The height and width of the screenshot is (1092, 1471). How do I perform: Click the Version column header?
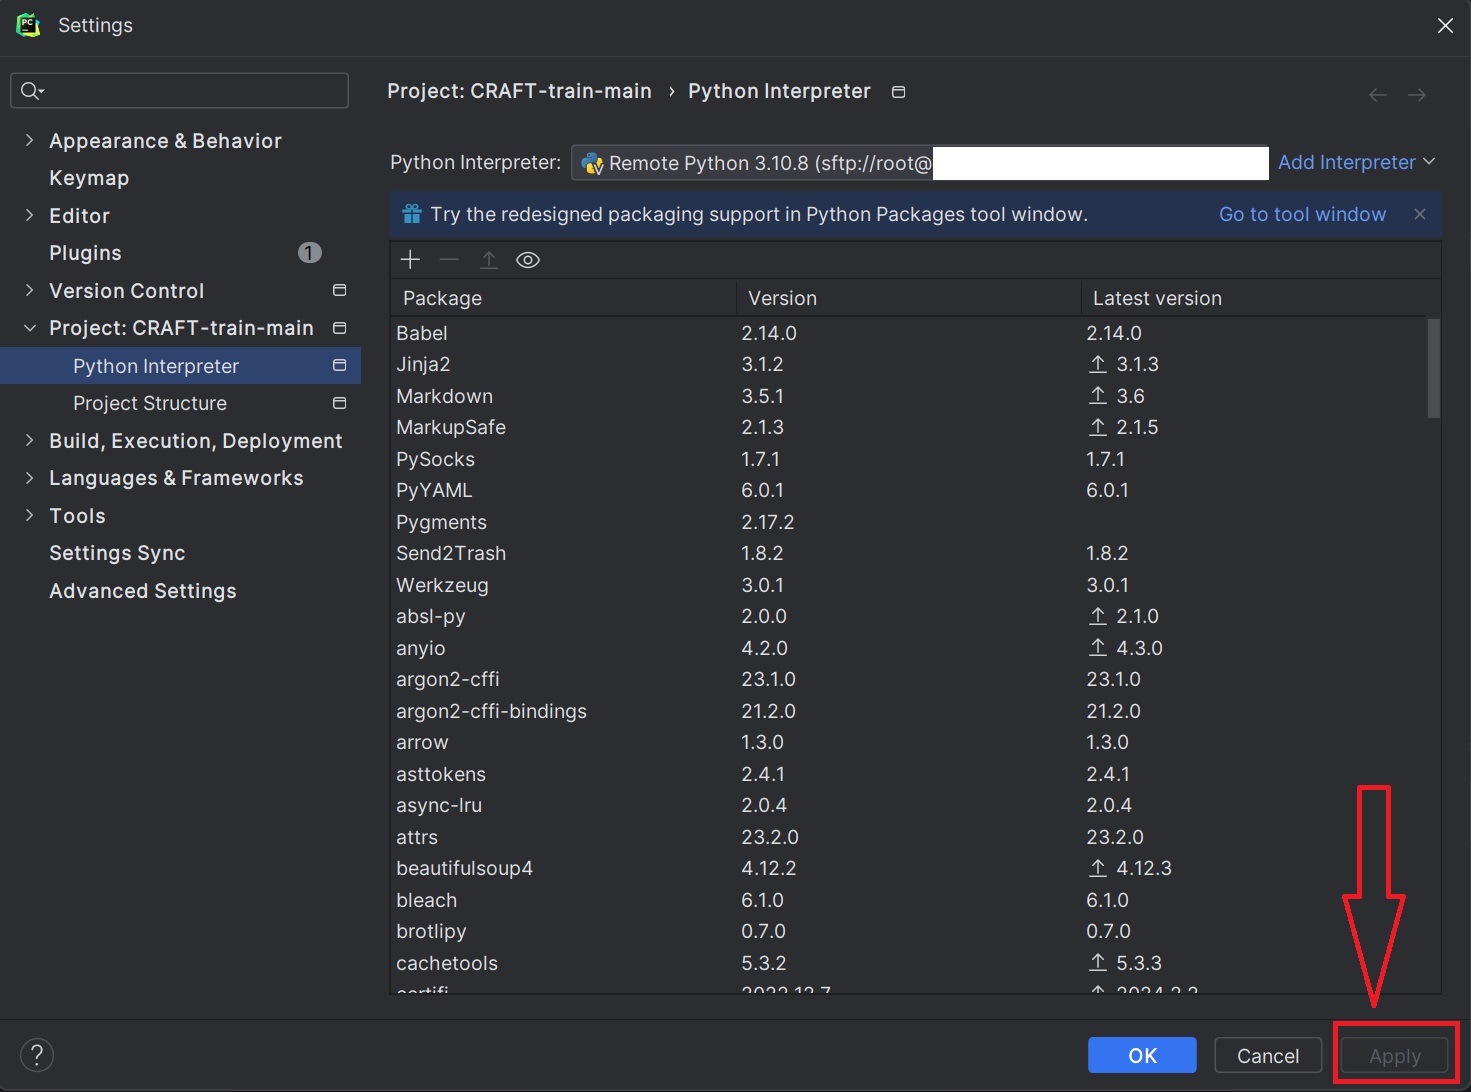coord(909,298)
